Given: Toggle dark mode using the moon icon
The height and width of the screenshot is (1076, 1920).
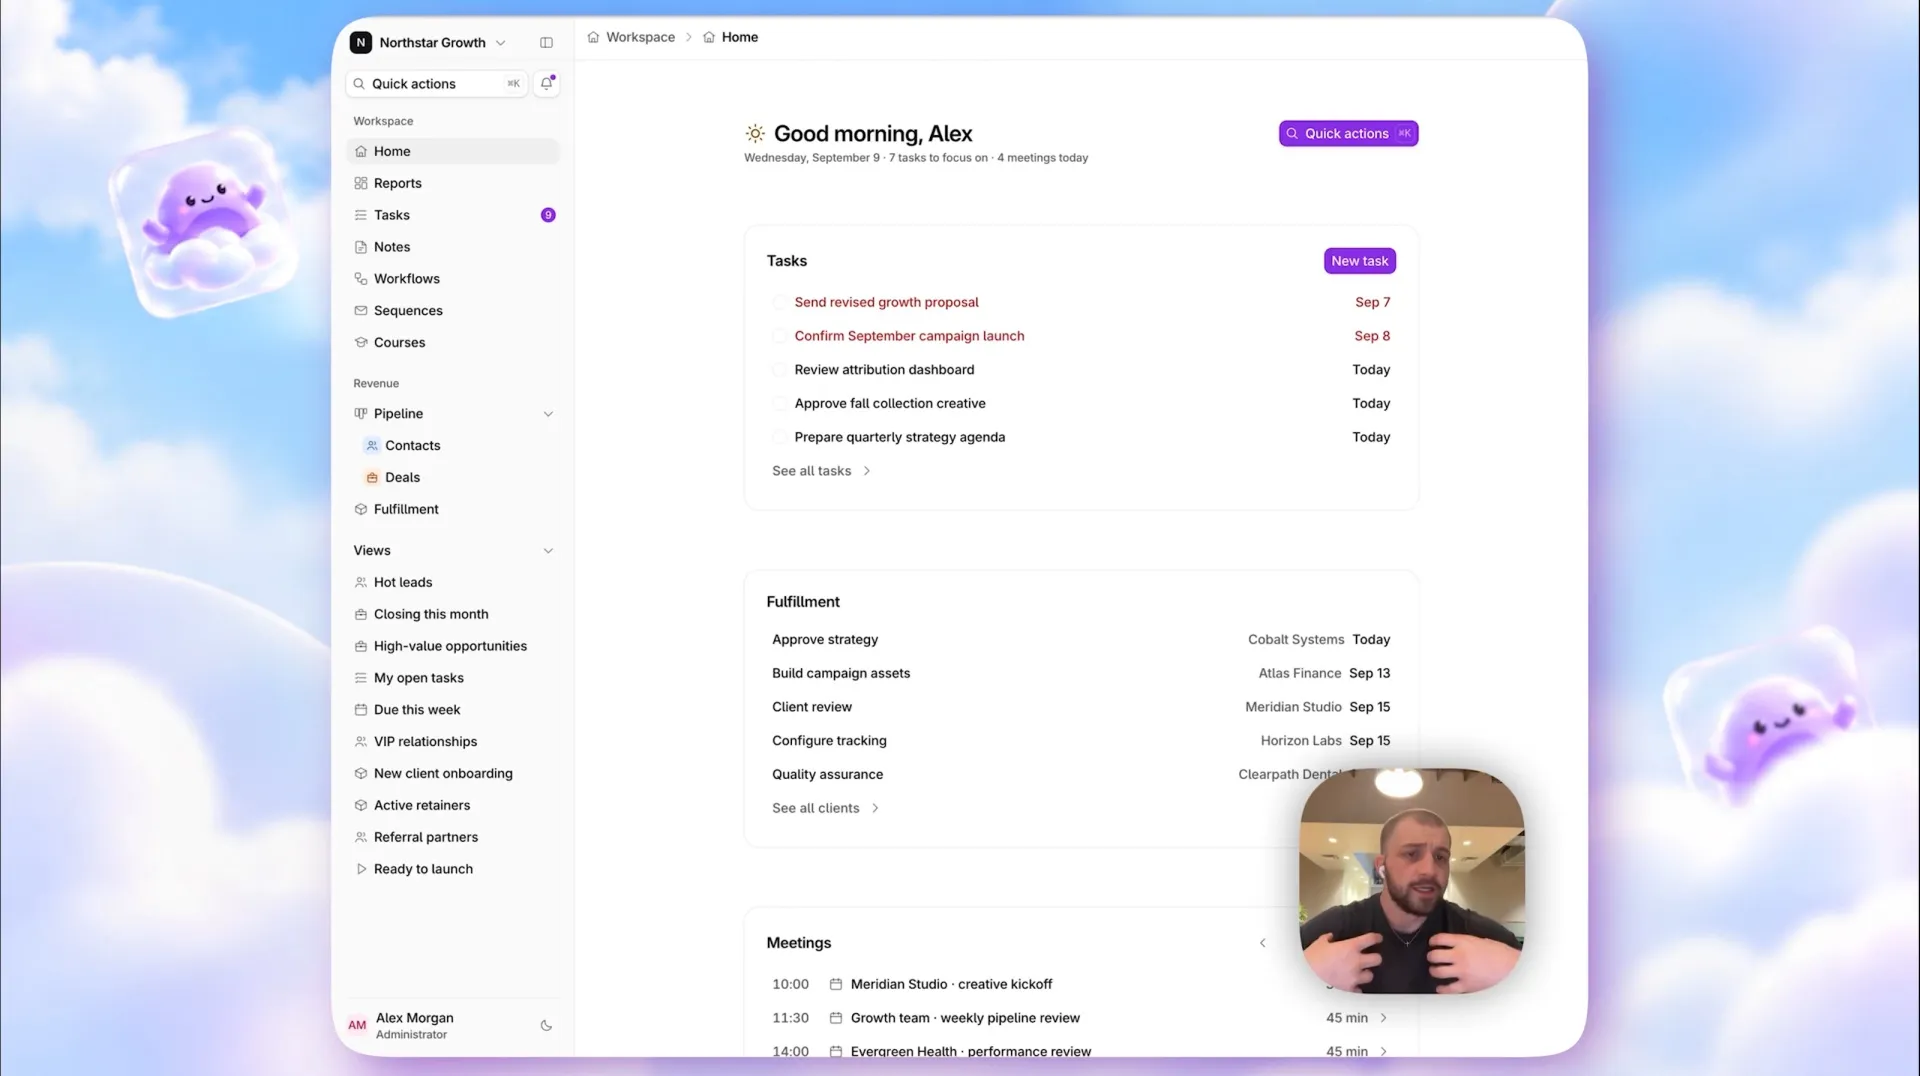Looking at the screenshot, I should click(x=546, y=1025).
